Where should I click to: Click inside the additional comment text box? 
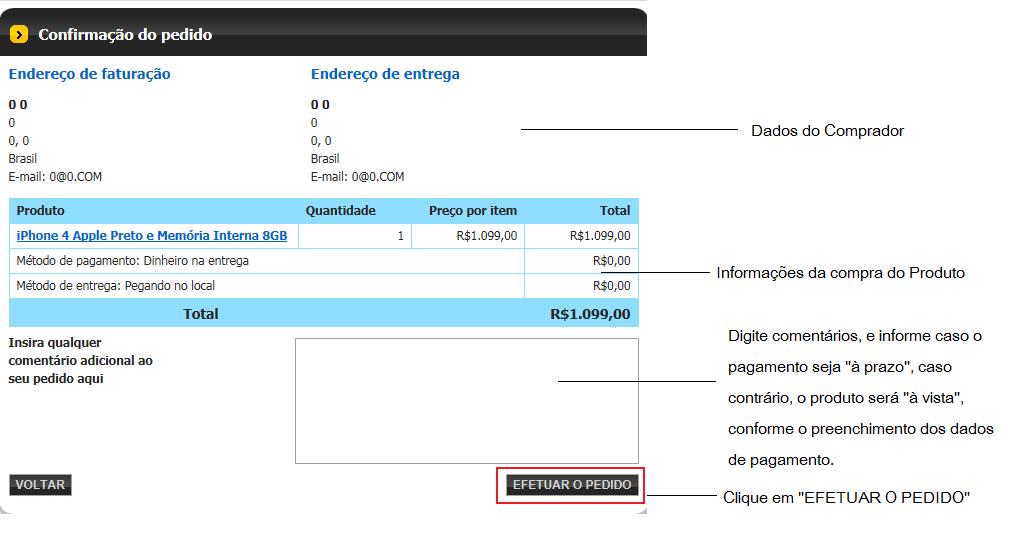pos(466,400)
